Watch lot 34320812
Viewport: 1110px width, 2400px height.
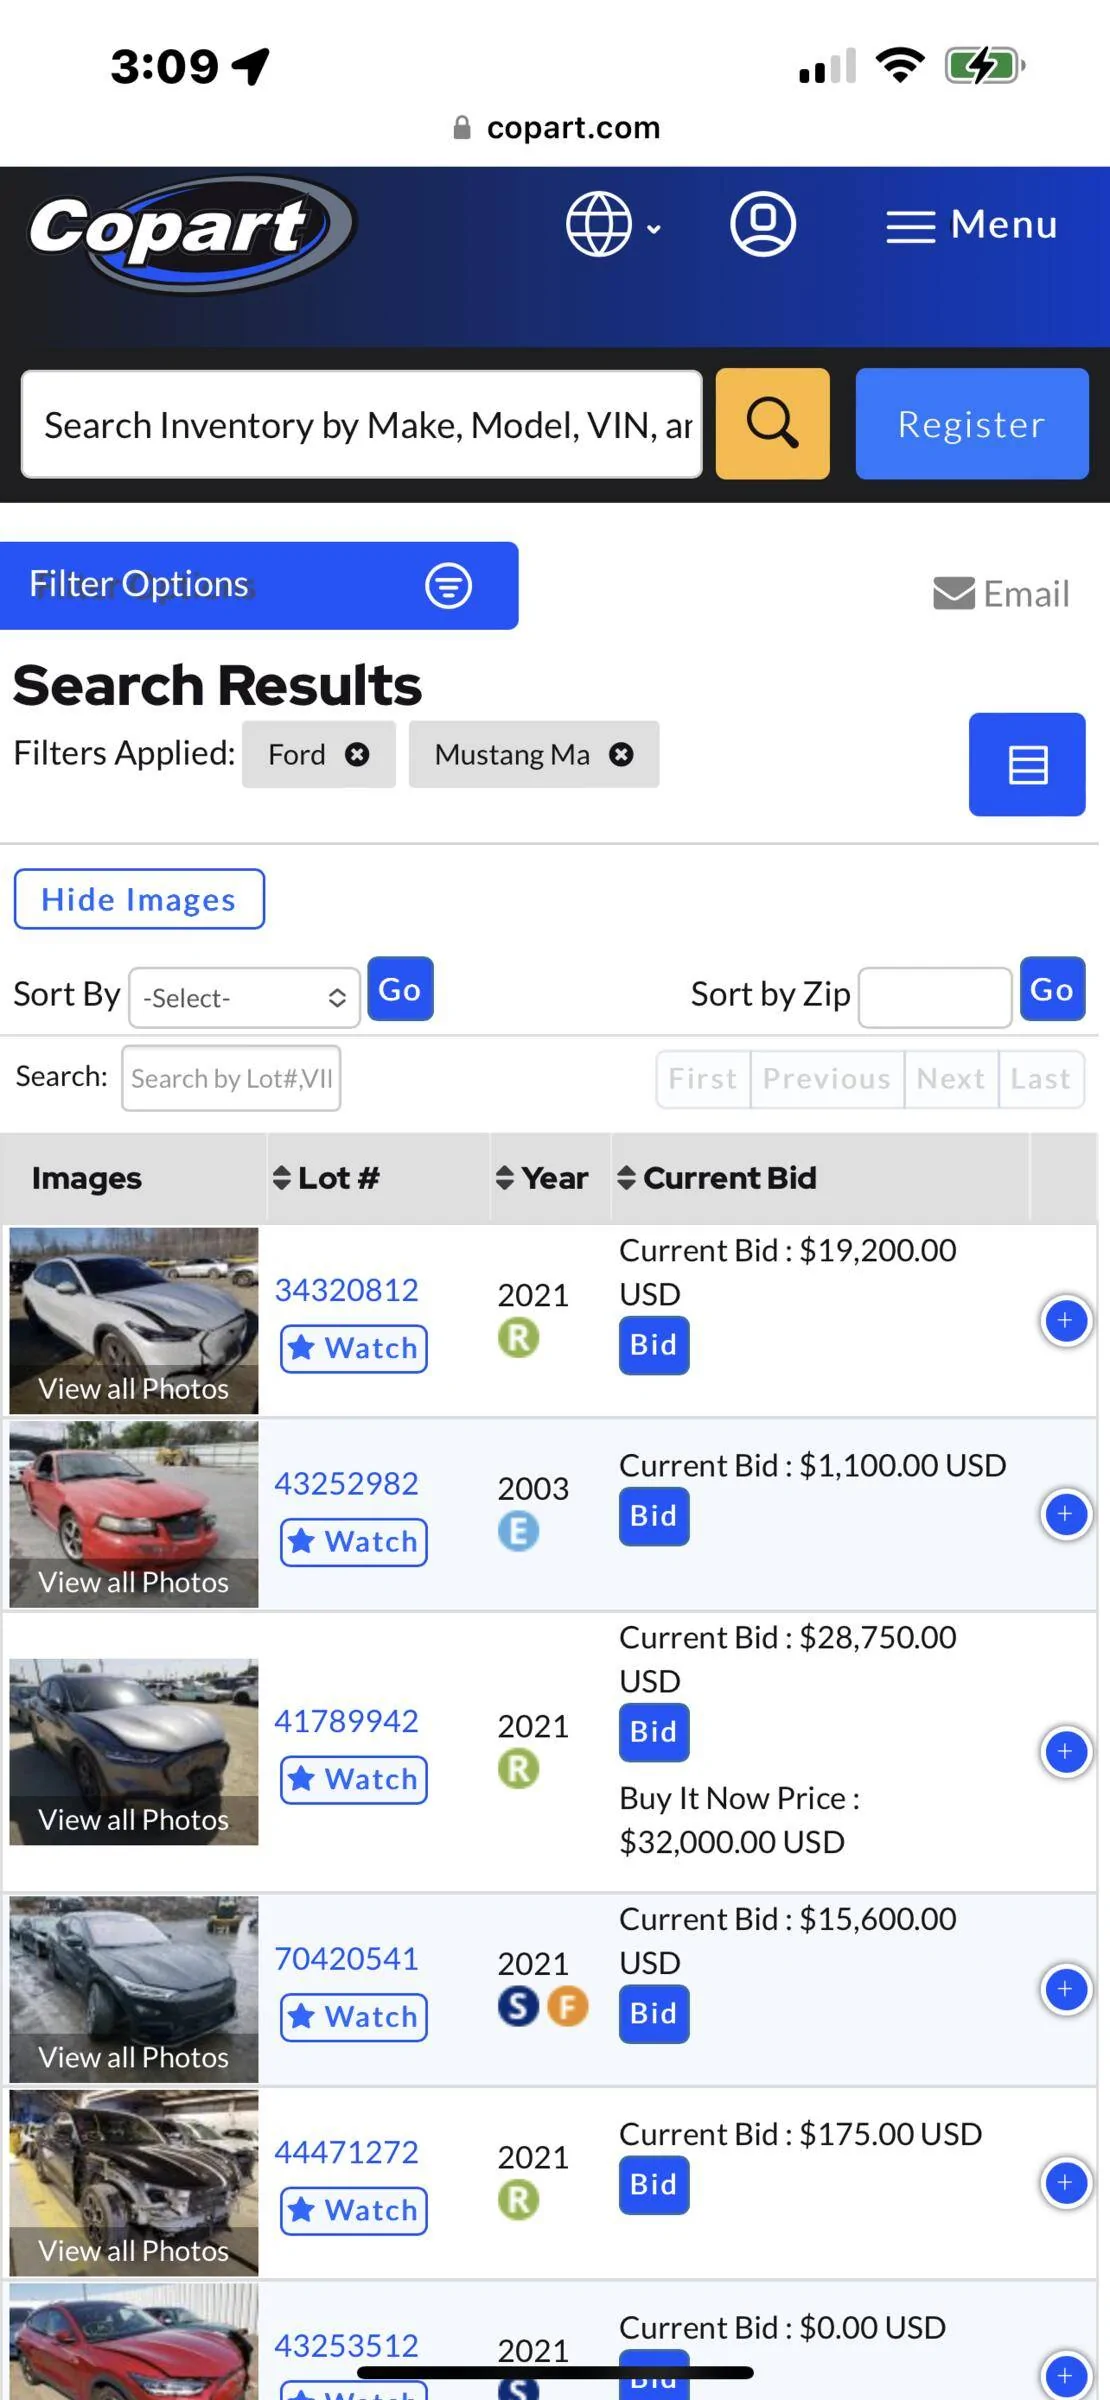pyautogui.click(x=354, y=1348)
